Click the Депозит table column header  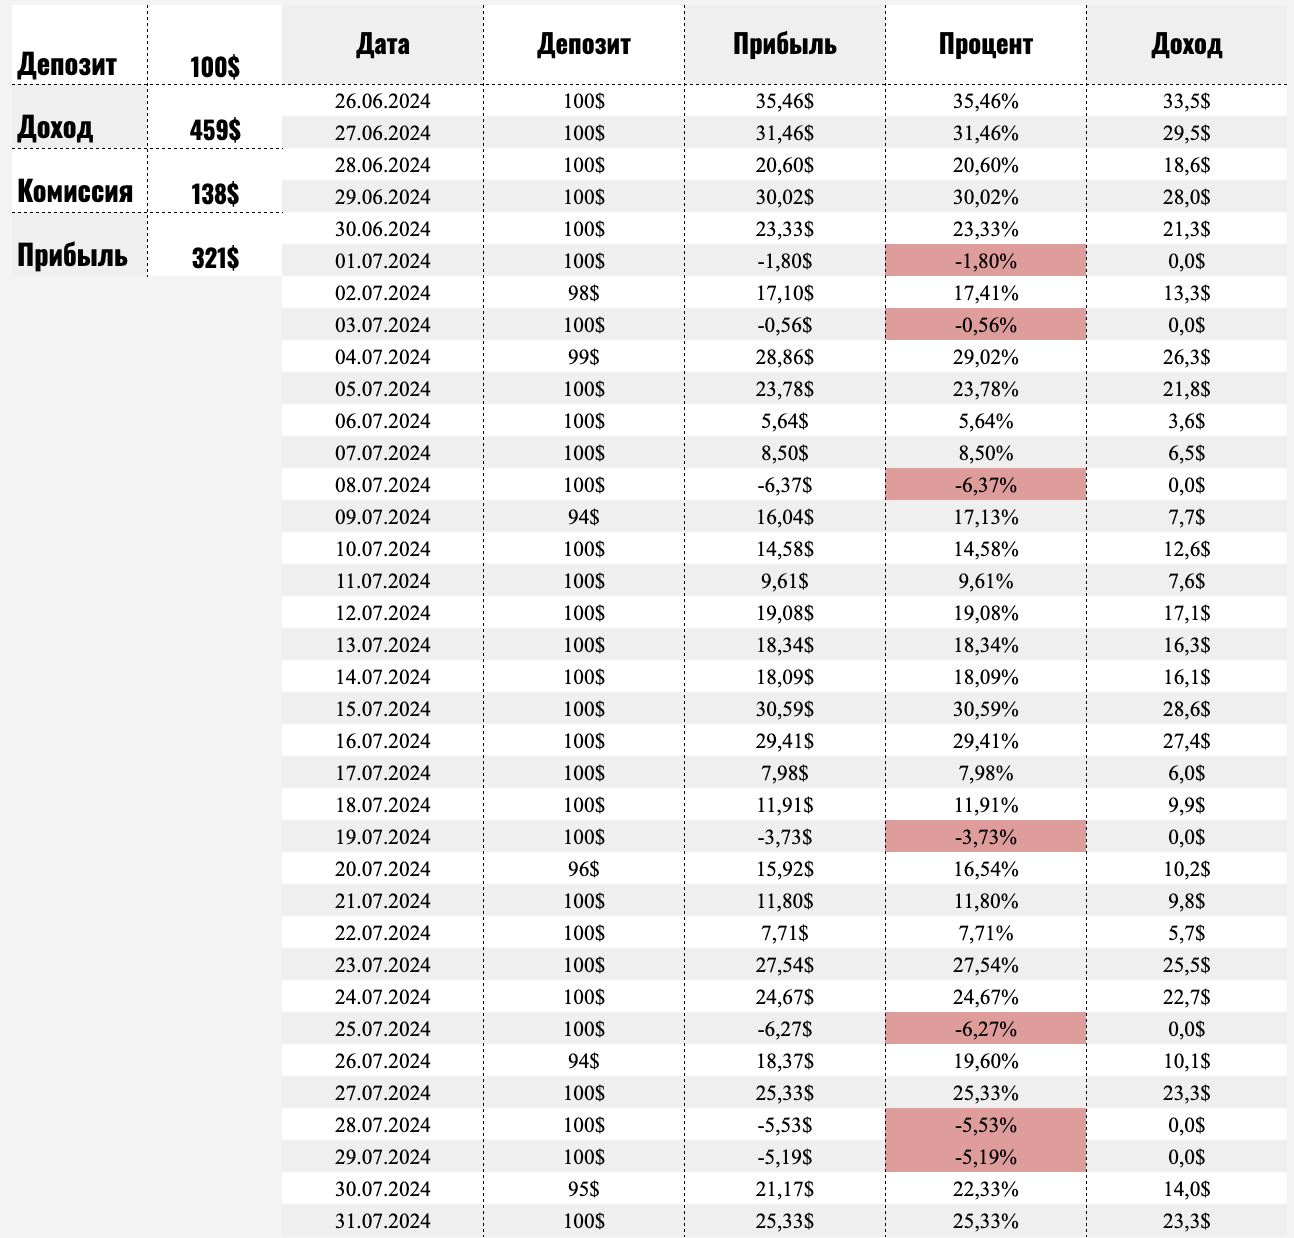[584, 44]
